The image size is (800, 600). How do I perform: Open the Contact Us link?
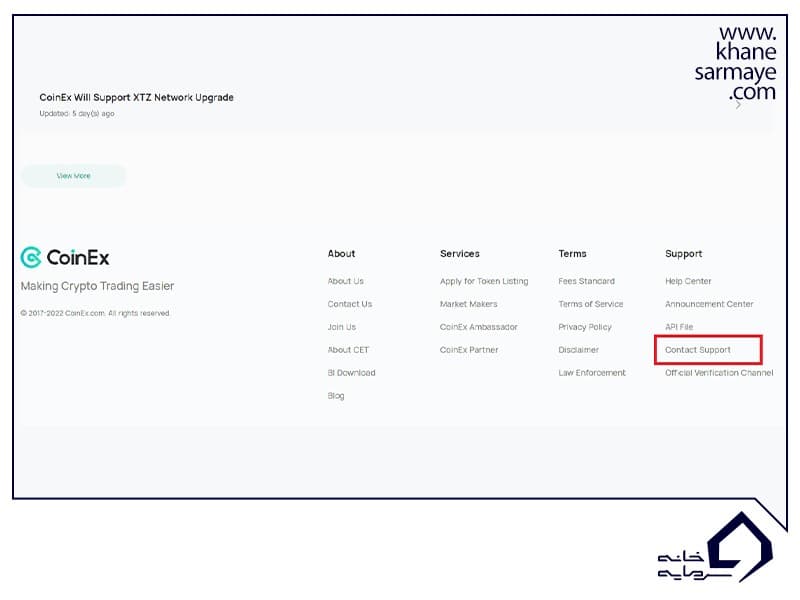(x=349, y=304)
